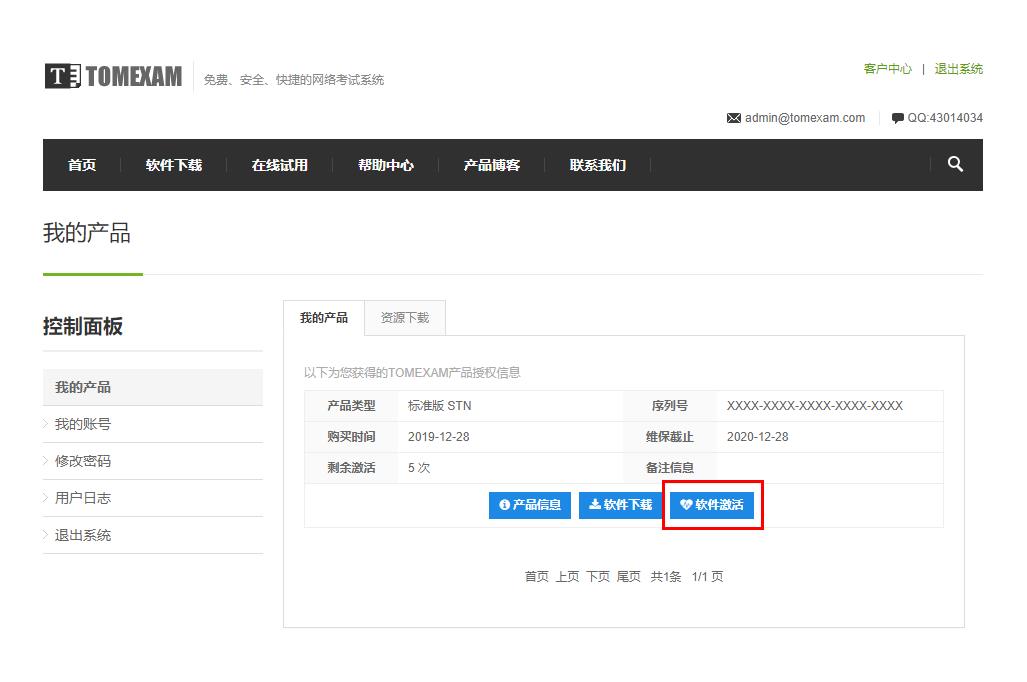Click the search magnifier icon
The height and width of the screenshot is (682, 1027).
(955, 164)
